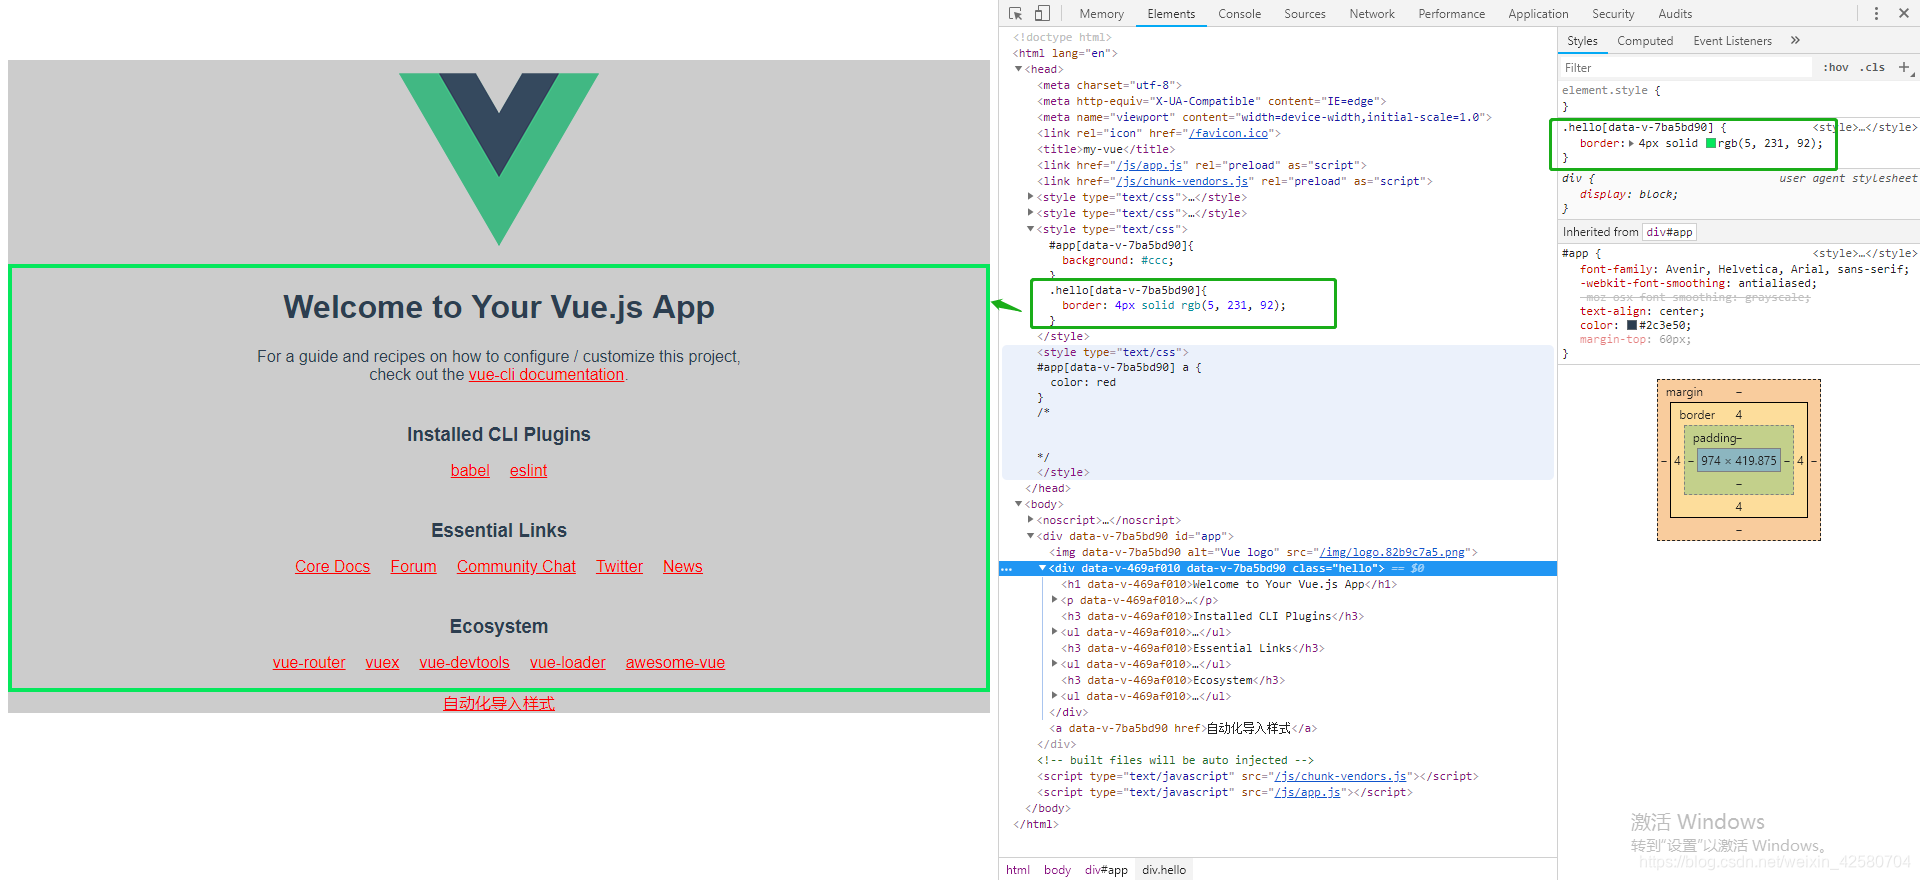
Task: Activate the inspect element picker icon
Action: [x=1016, y=14]
